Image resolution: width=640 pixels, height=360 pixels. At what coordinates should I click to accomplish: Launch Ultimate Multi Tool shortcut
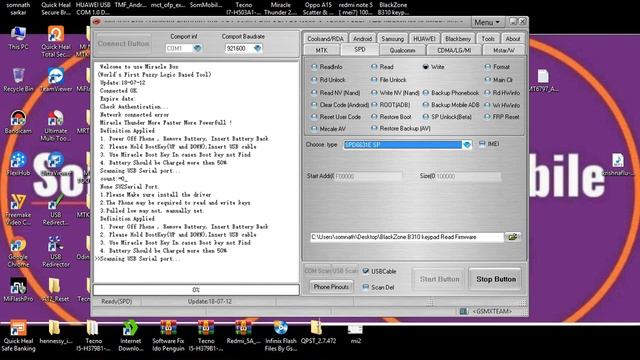[56, 126]
